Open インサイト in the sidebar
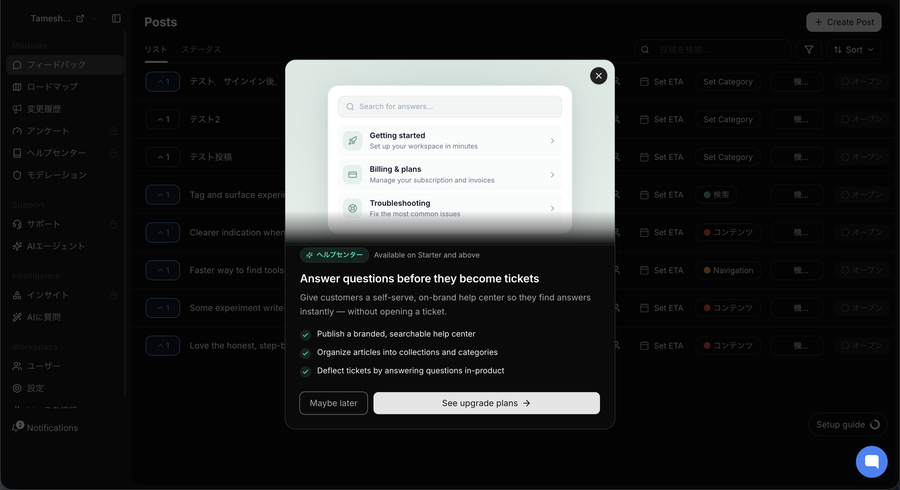 click(x=65, y=295)
